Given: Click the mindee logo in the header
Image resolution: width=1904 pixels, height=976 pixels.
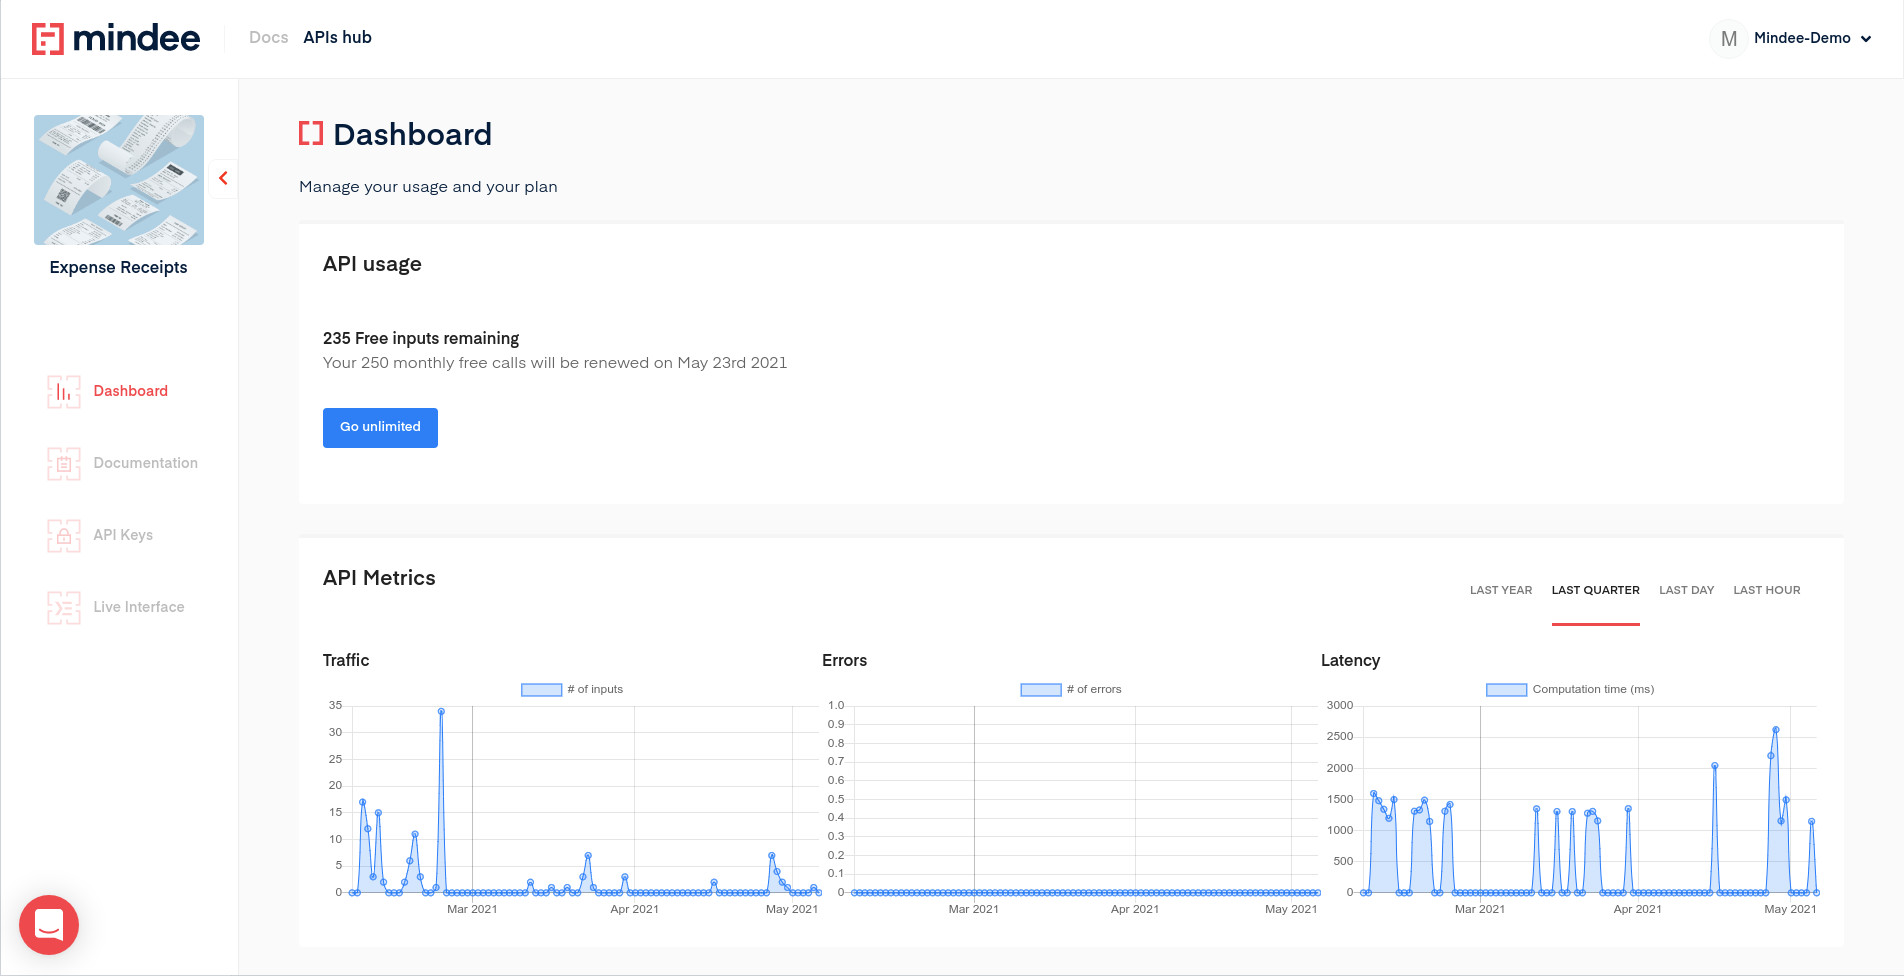Looking at the screenshot, I should pyautogui.click(x=116, y=38).
